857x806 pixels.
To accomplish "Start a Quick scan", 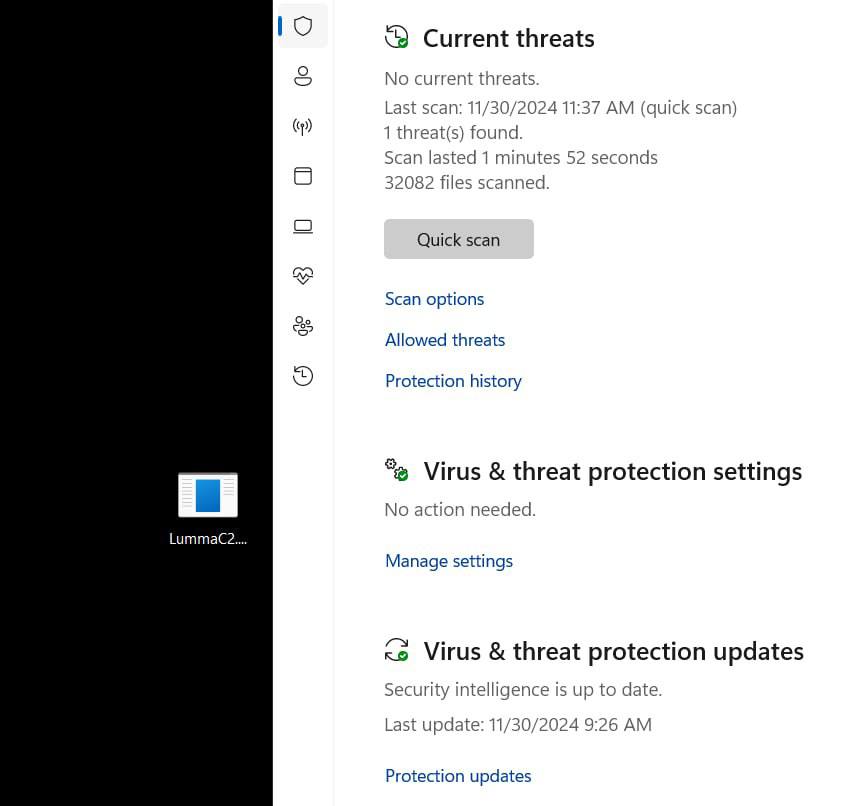I will (458, 239).
